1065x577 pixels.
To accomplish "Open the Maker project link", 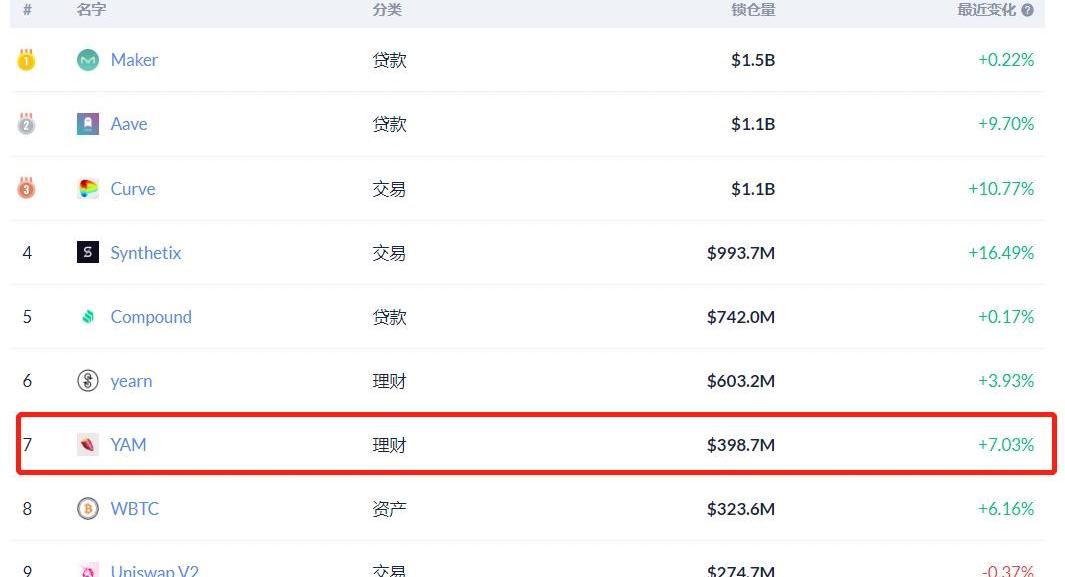I will point(134,60).
